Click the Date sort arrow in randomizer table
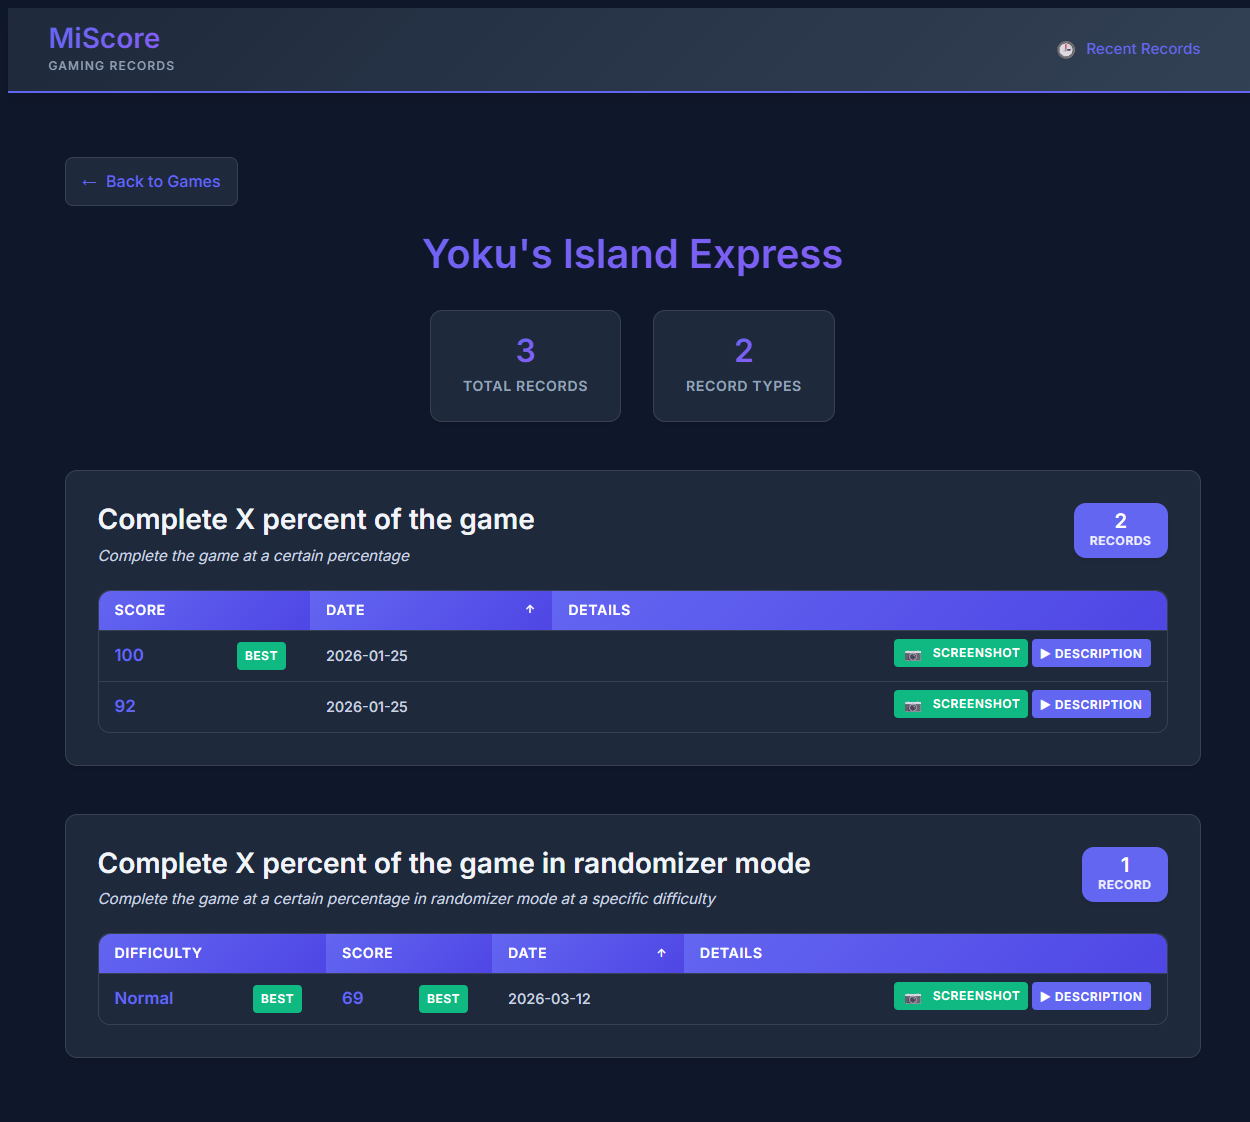 (x=661, y=953)
